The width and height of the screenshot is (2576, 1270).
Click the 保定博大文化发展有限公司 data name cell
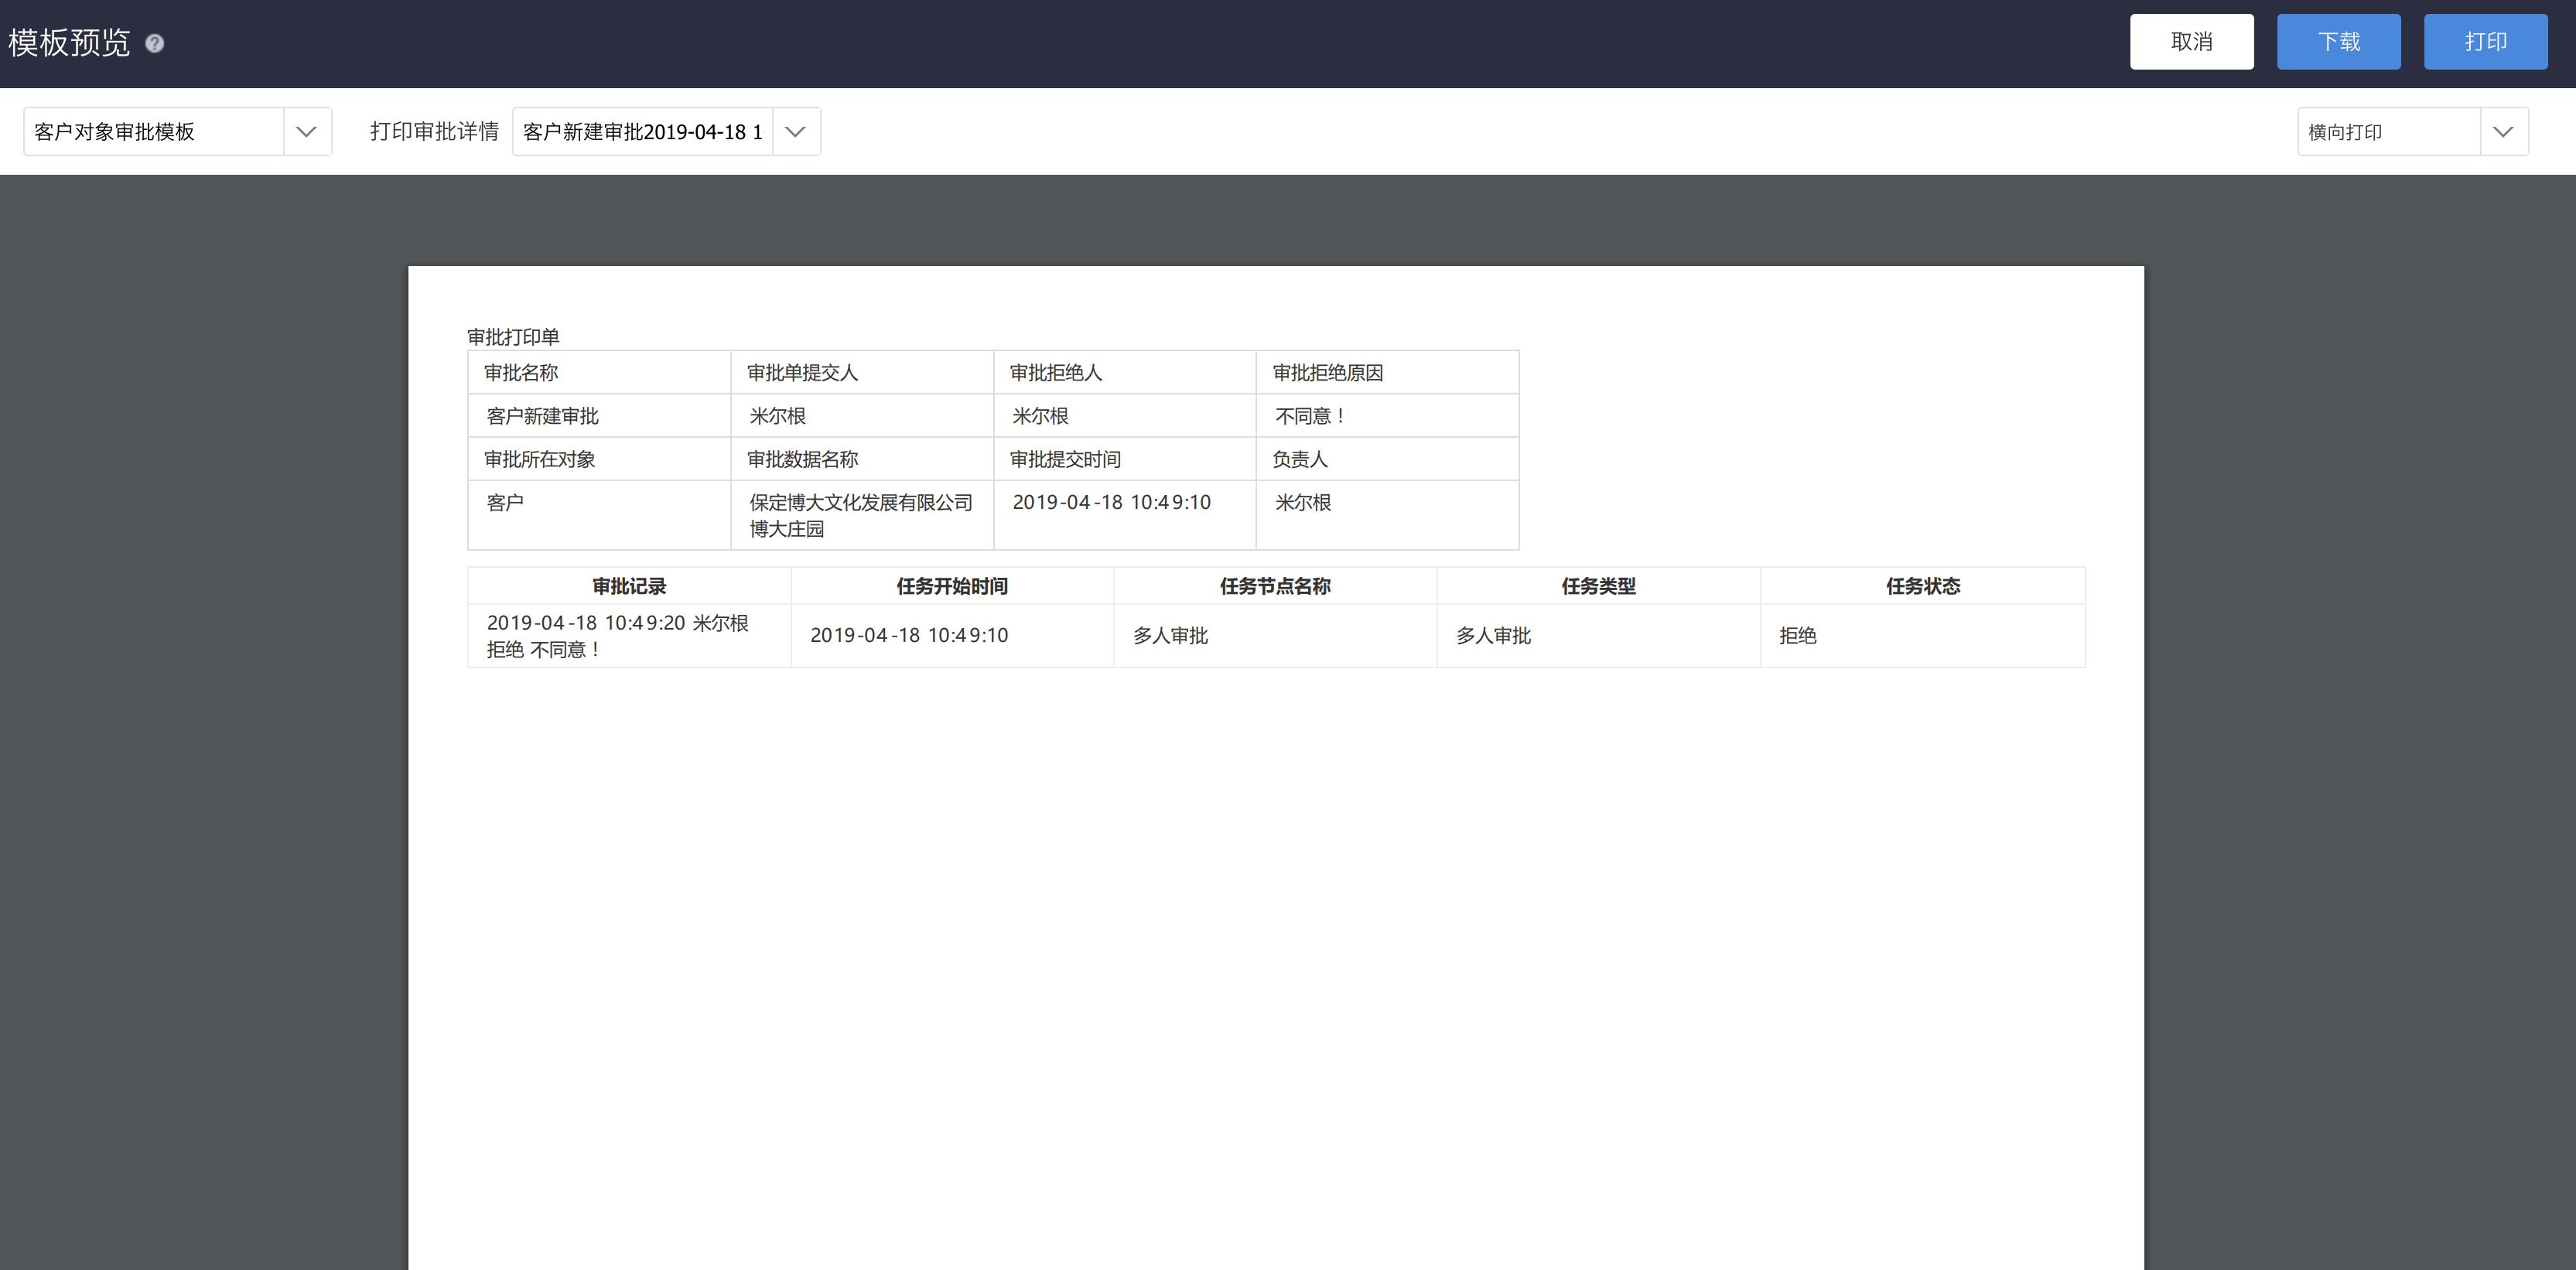click(862, 515)
